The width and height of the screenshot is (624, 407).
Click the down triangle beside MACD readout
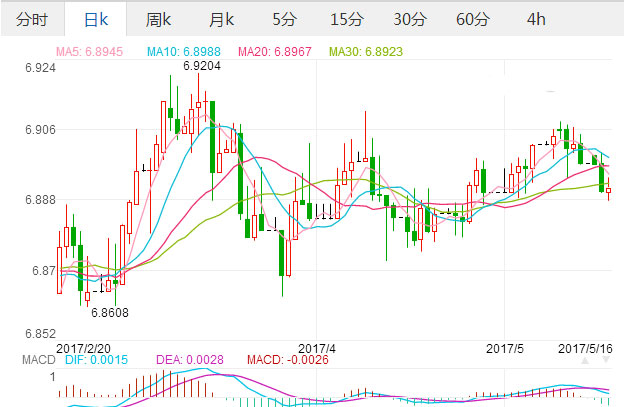606,360
